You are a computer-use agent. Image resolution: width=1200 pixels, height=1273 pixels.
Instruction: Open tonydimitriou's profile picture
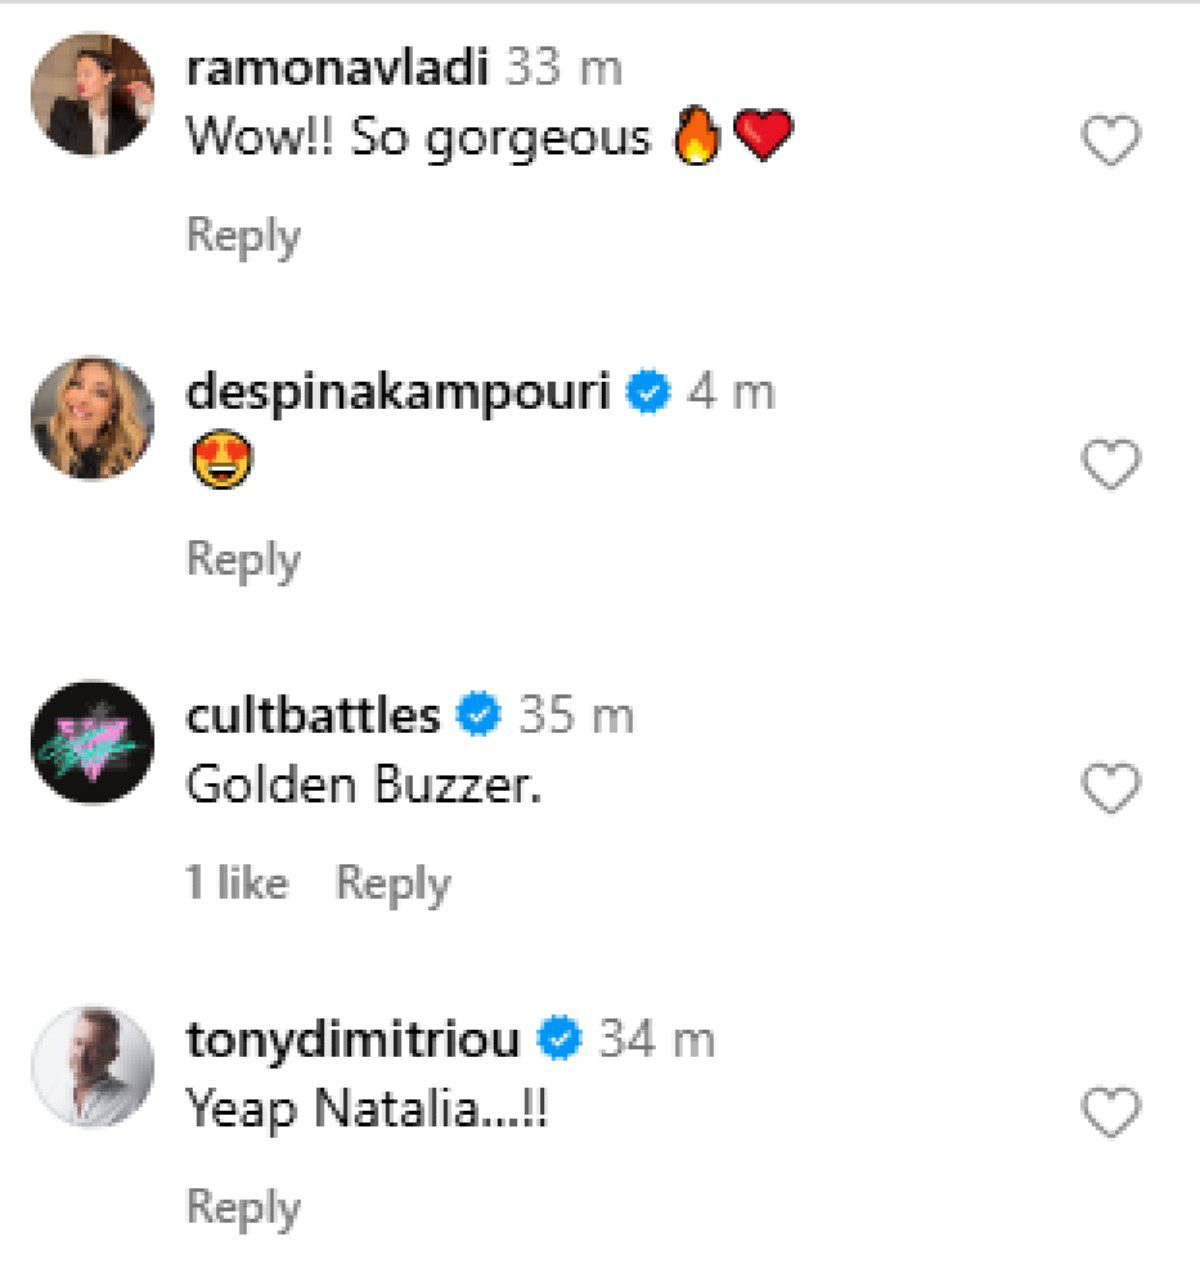pos(93,1066)
